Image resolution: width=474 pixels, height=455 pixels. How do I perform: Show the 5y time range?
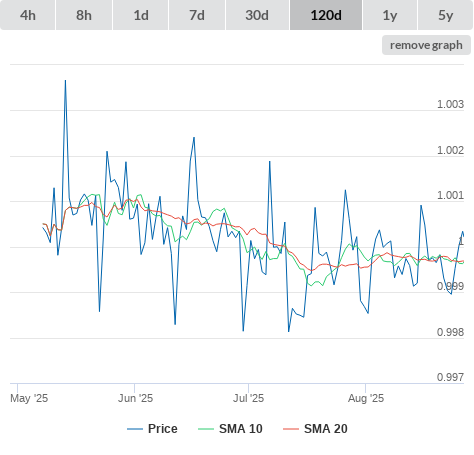[446, 15]
